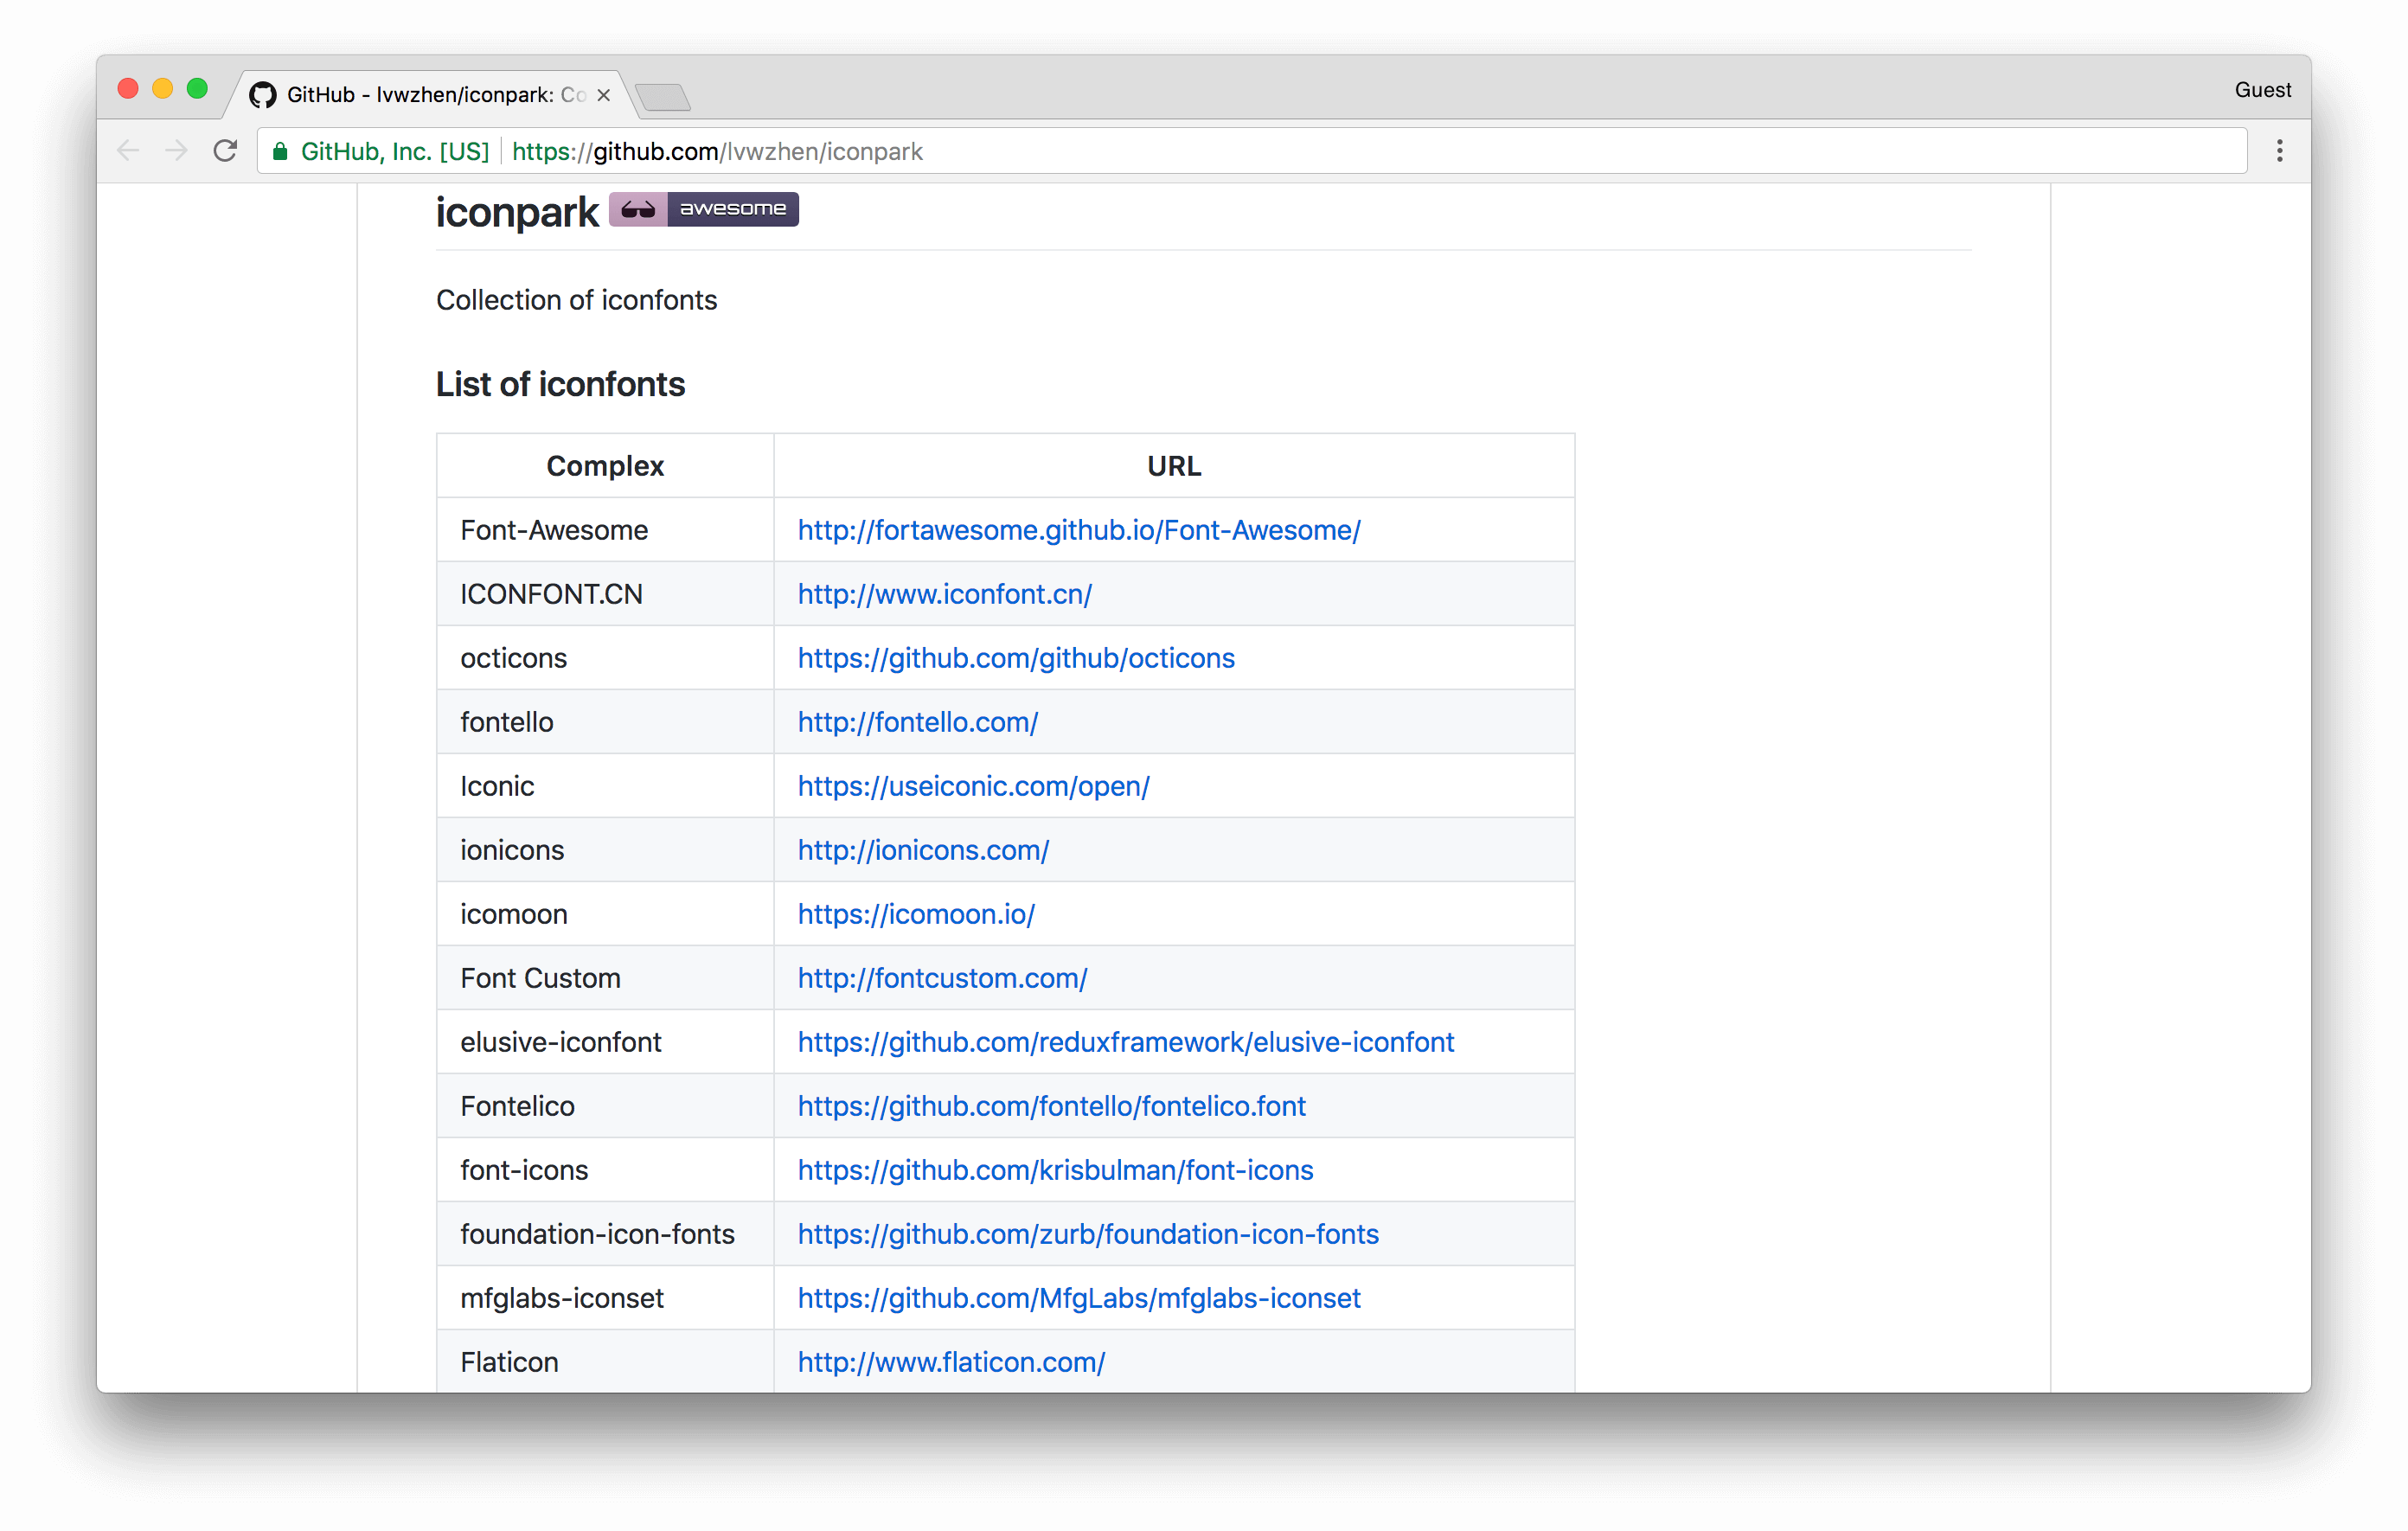Click the zurb foundation-icon-fonts link

click(x=1087, y=1234)
